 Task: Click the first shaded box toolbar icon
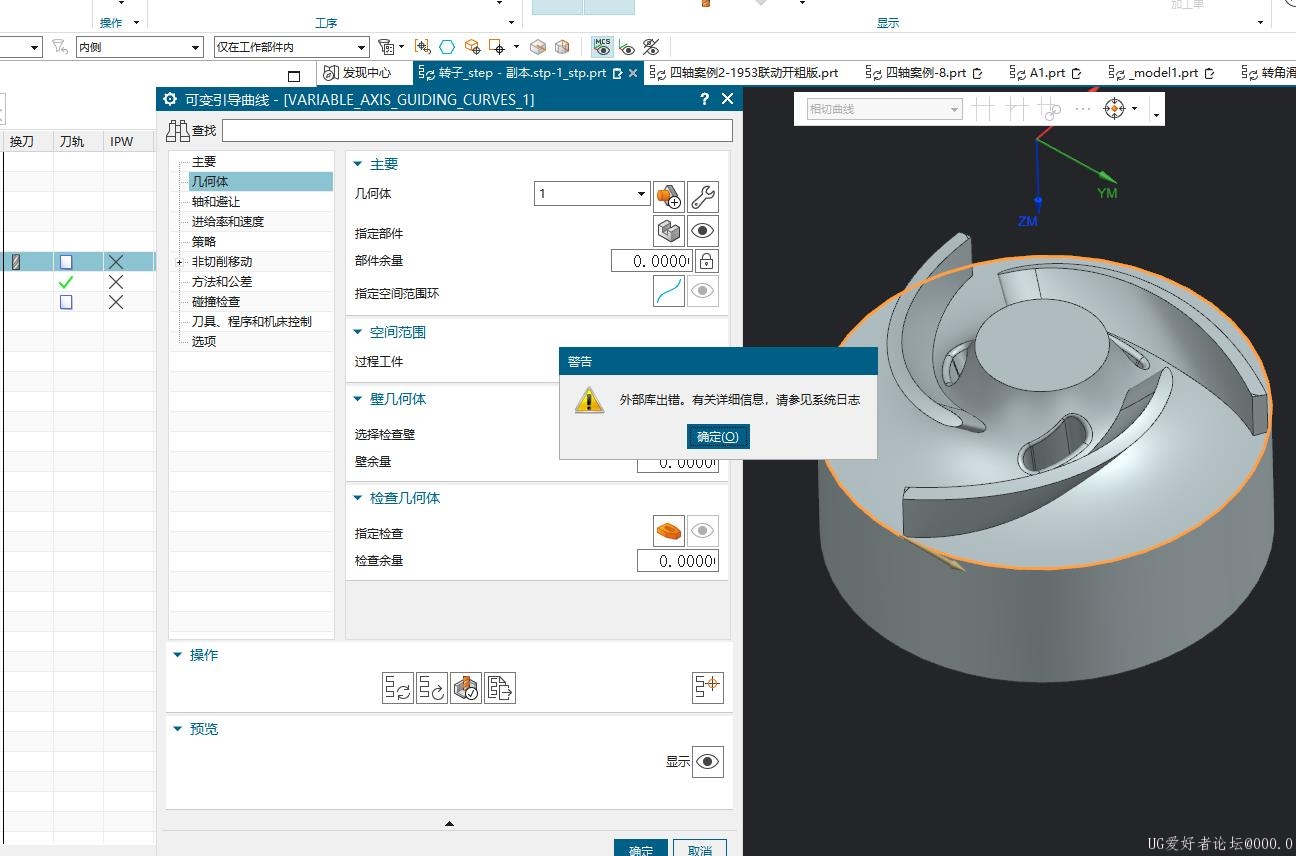pyautogui.click(x=538, y=47)
